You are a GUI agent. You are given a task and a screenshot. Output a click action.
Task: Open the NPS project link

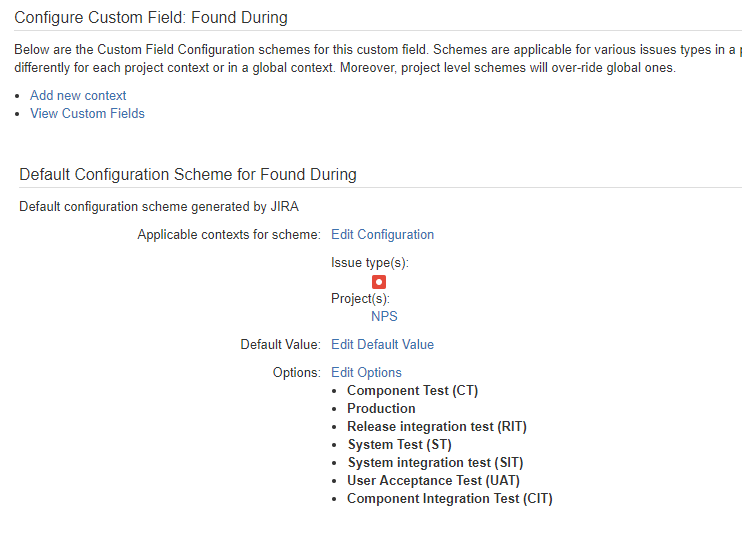point(384,316)
